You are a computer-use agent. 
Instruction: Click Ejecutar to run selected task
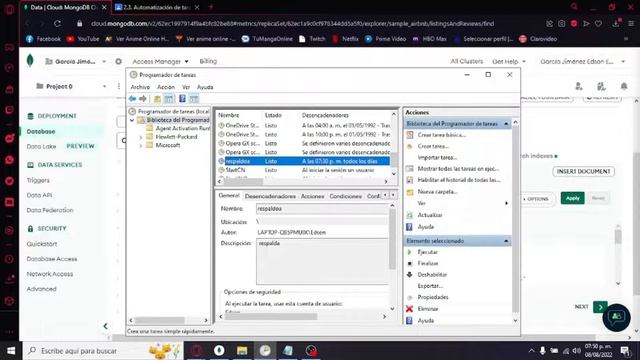427,252
